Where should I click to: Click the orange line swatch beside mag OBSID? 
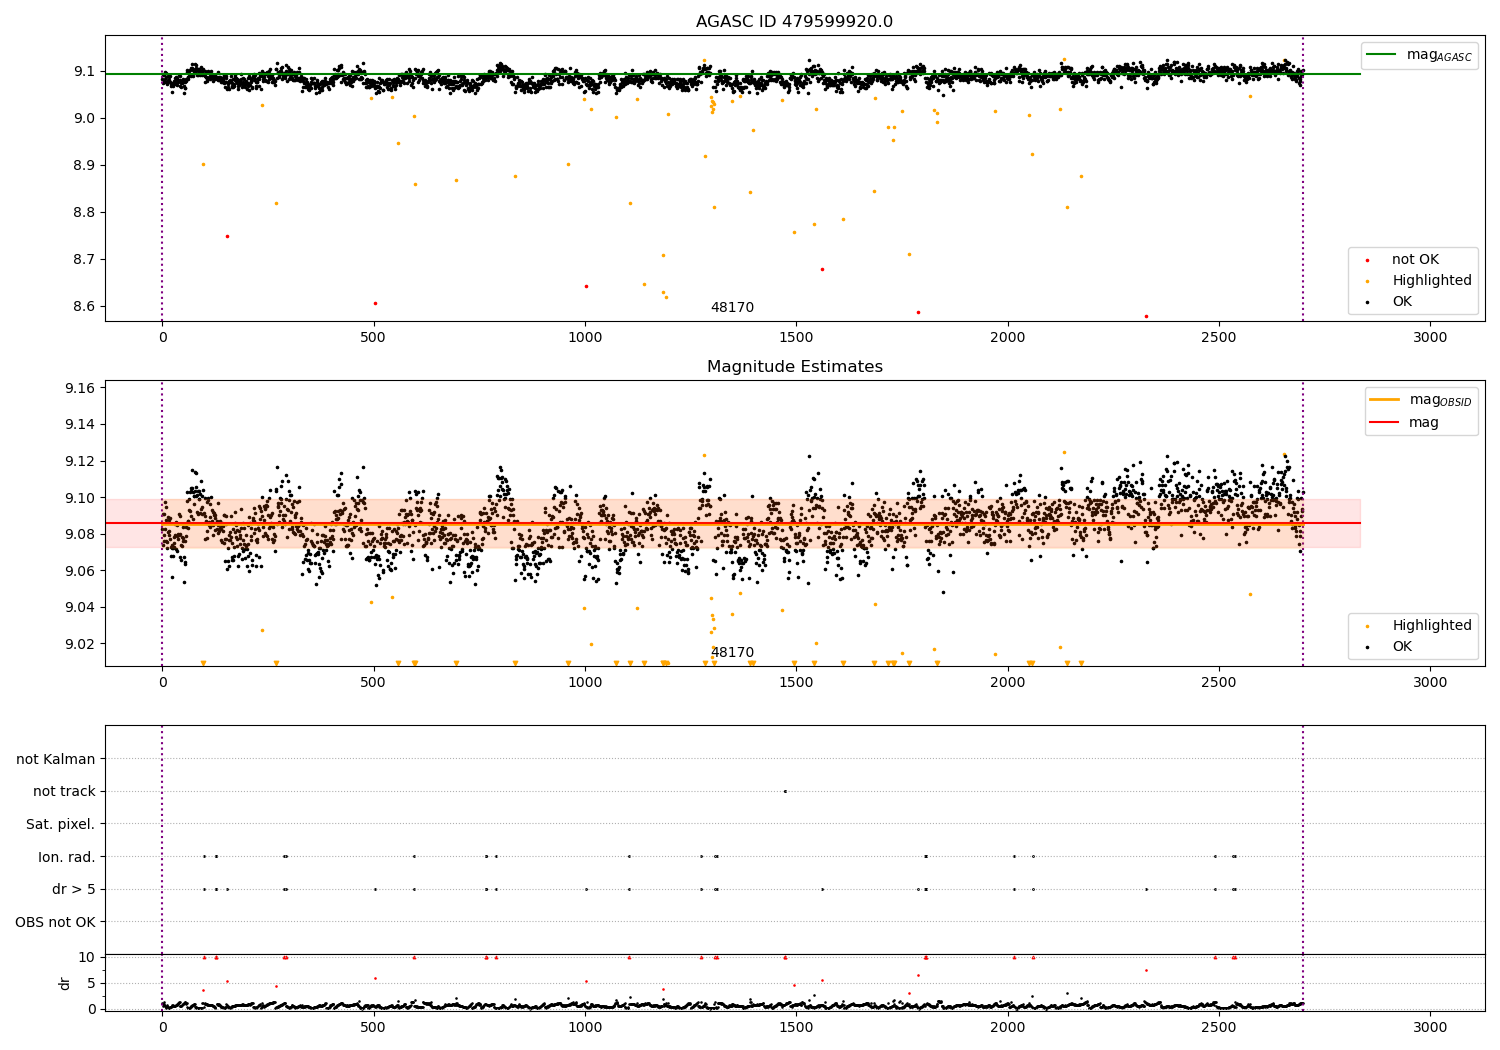coord(1385,400)
